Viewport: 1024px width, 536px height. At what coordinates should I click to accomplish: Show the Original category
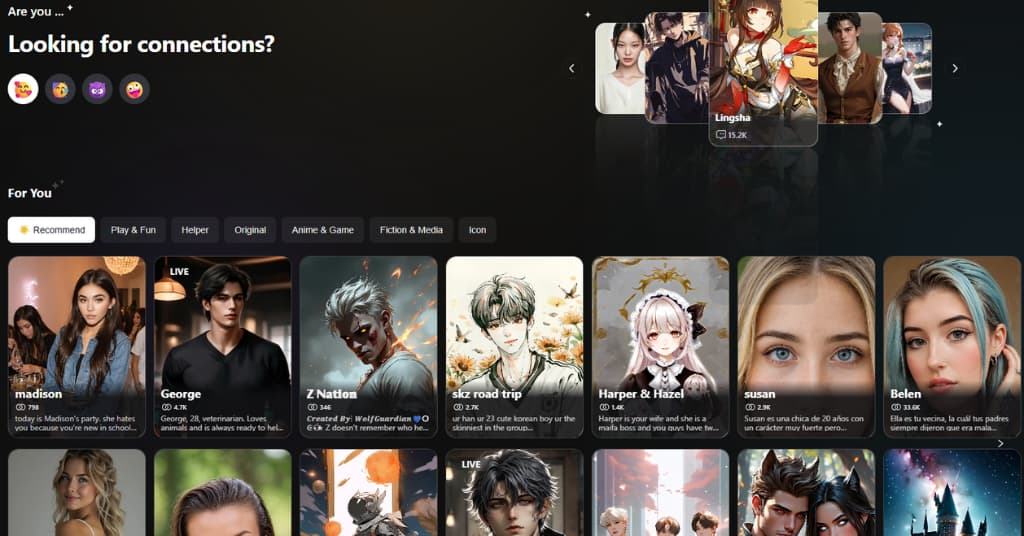pyautogui.click(x=250, y=230)
